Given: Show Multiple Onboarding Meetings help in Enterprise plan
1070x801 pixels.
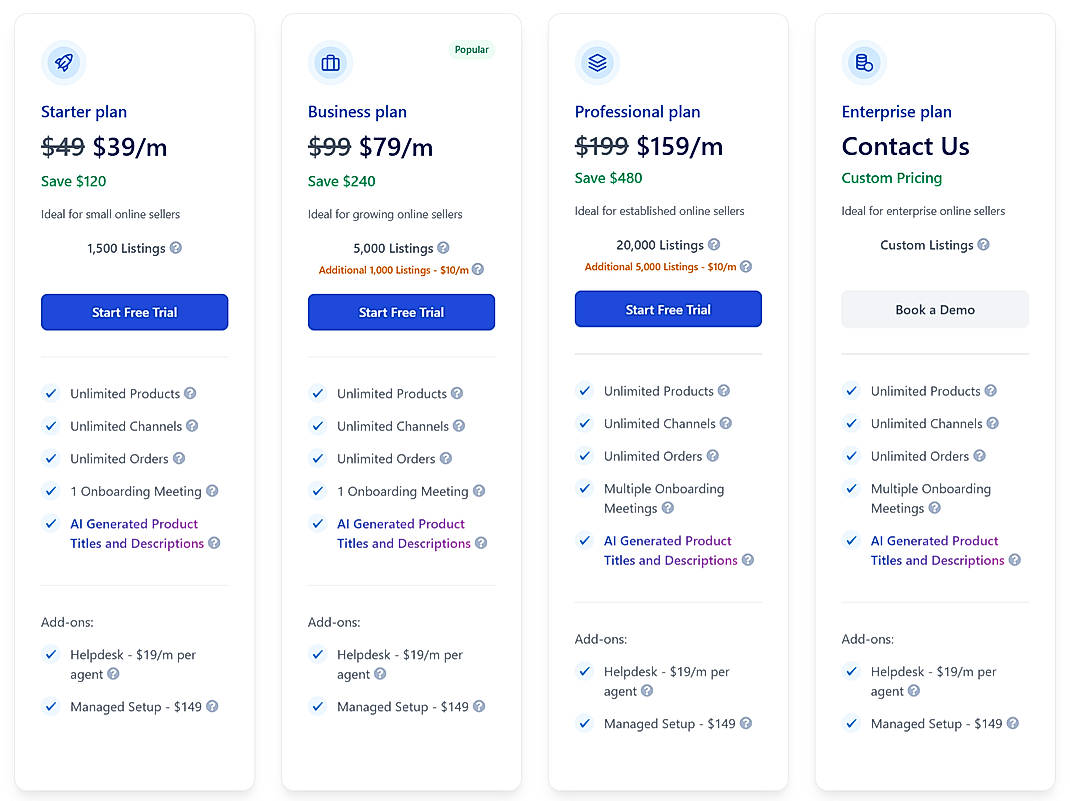Looking at the screenshot, I should click(935, 508).
